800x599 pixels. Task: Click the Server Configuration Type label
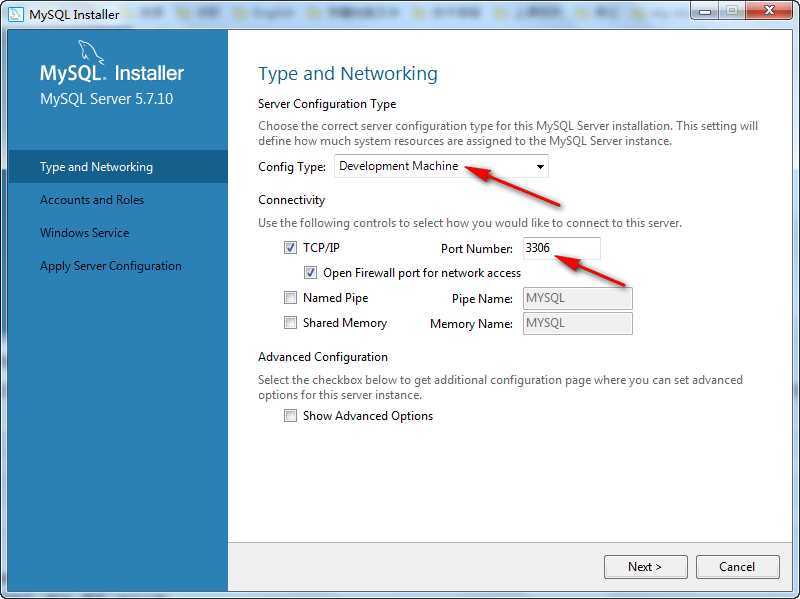point(327,104)
